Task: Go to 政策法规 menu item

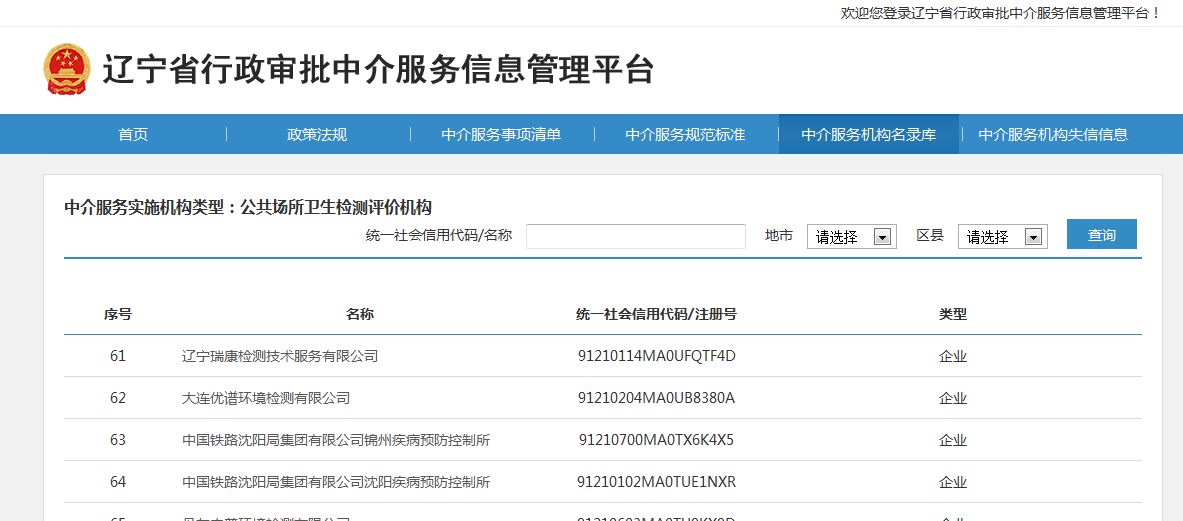Action: (317, 135)
